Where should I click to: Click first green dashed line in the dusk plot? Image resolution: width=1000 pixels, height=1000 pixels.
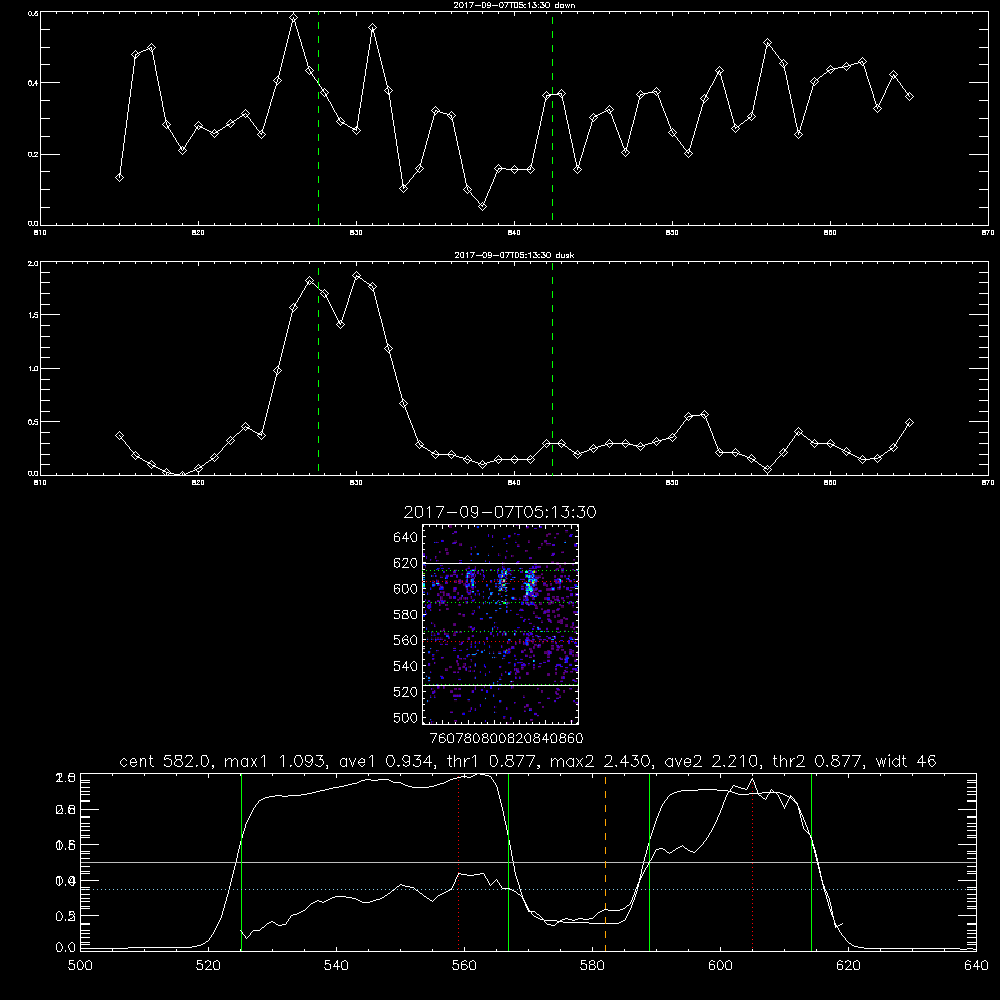(x=318, y=369)
